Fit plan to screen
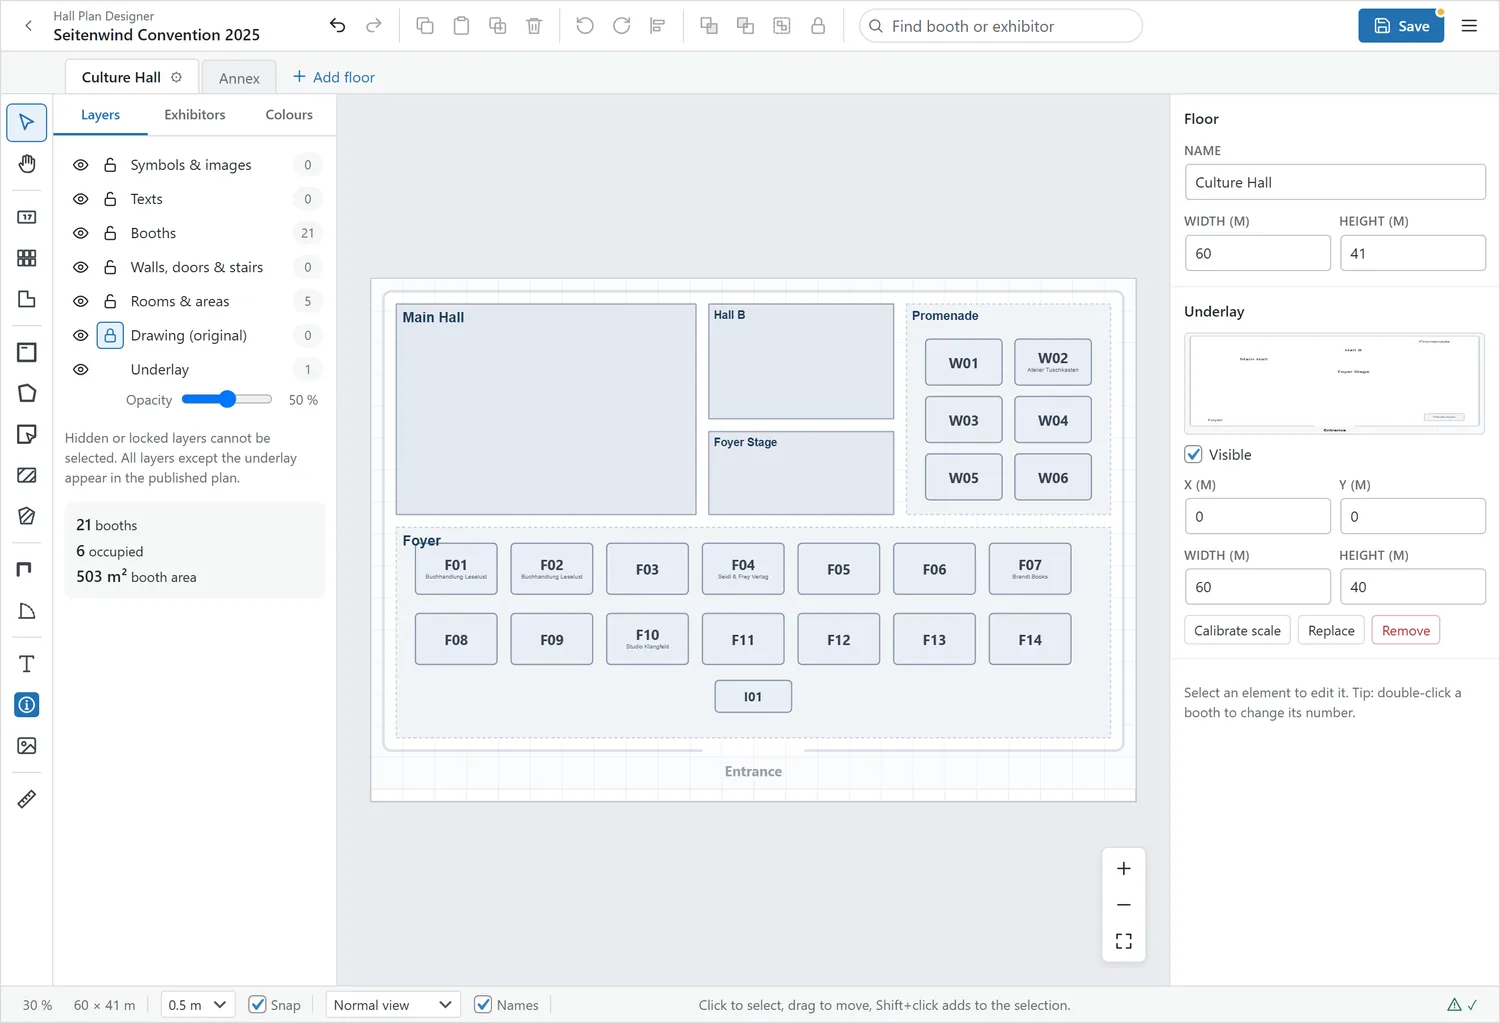1500x1023 pixels. 1124,941
